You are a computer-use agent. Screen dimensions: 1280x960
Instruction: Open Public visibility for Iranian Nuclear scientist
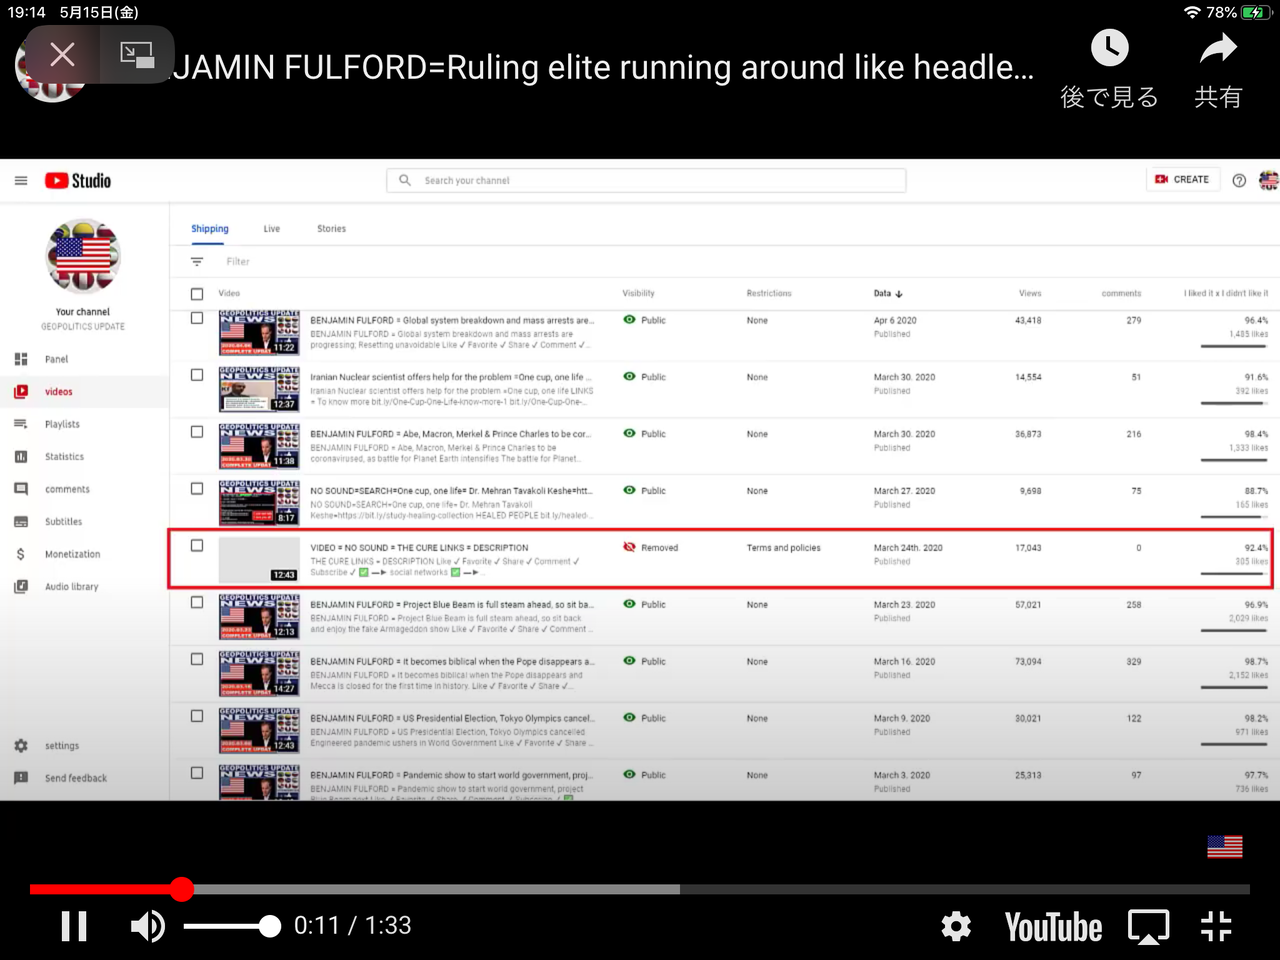pos(644,377)
